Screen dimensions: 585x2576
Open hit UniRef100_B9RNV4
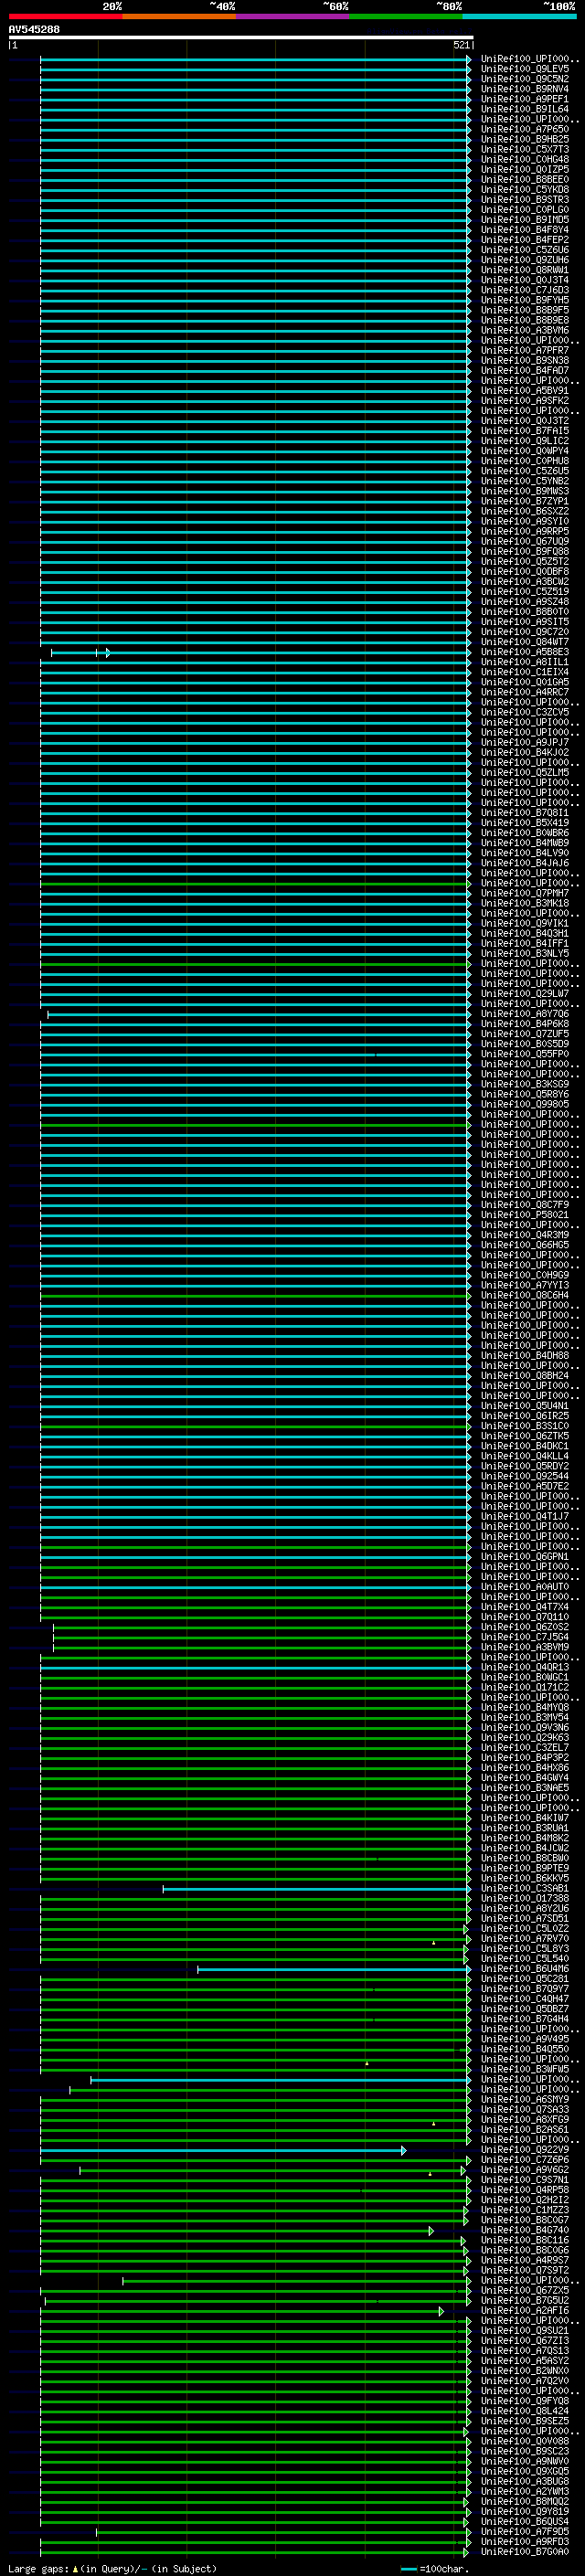524,89
